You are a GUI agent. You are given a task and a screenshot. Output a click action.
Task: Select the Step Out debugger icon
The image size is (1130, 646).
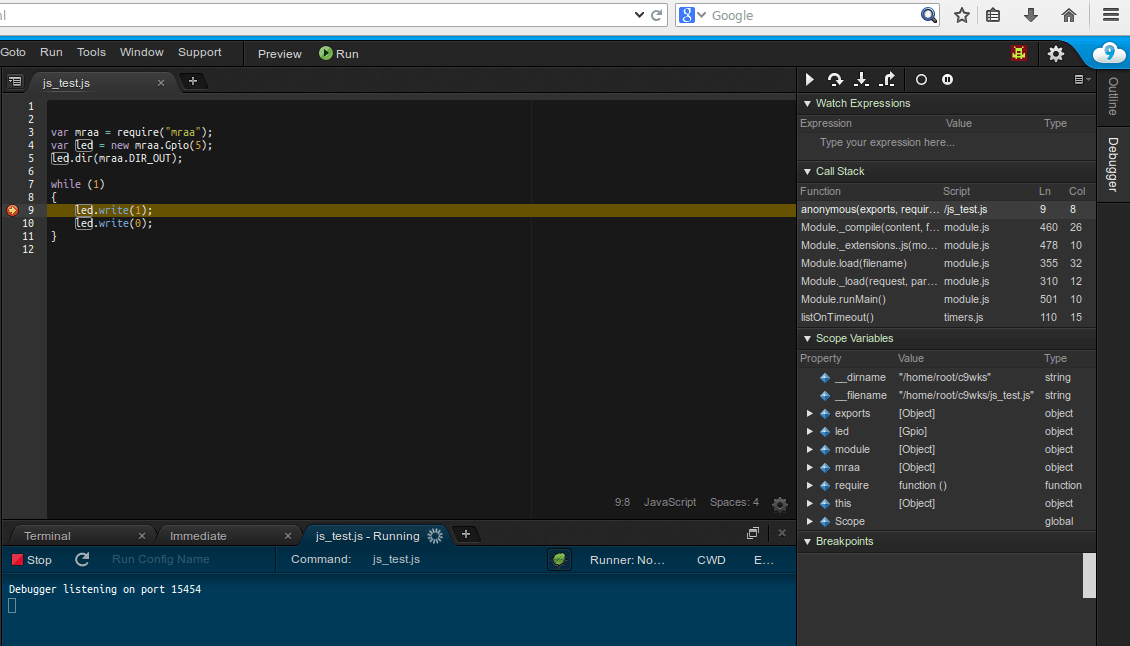pyautogui.click(x=888, y=80)
